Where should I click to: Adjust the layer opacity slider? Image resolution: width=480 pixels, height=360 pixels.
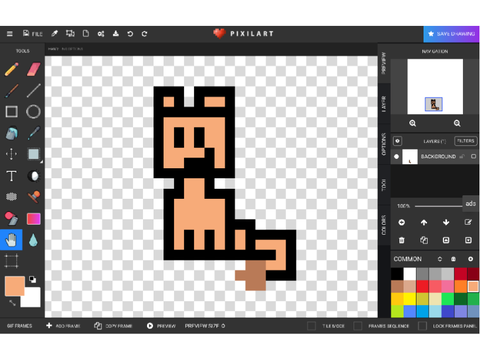pos(438,206)
